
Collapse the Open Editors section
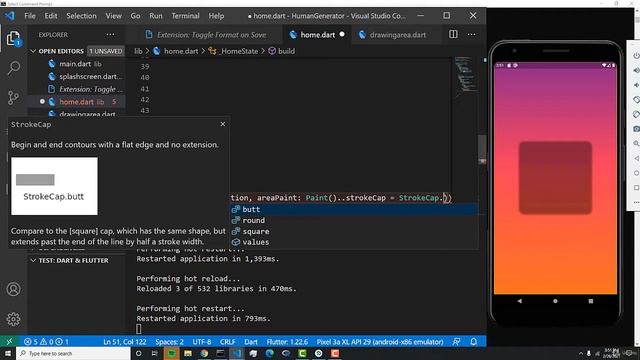[x=33, y=51]
